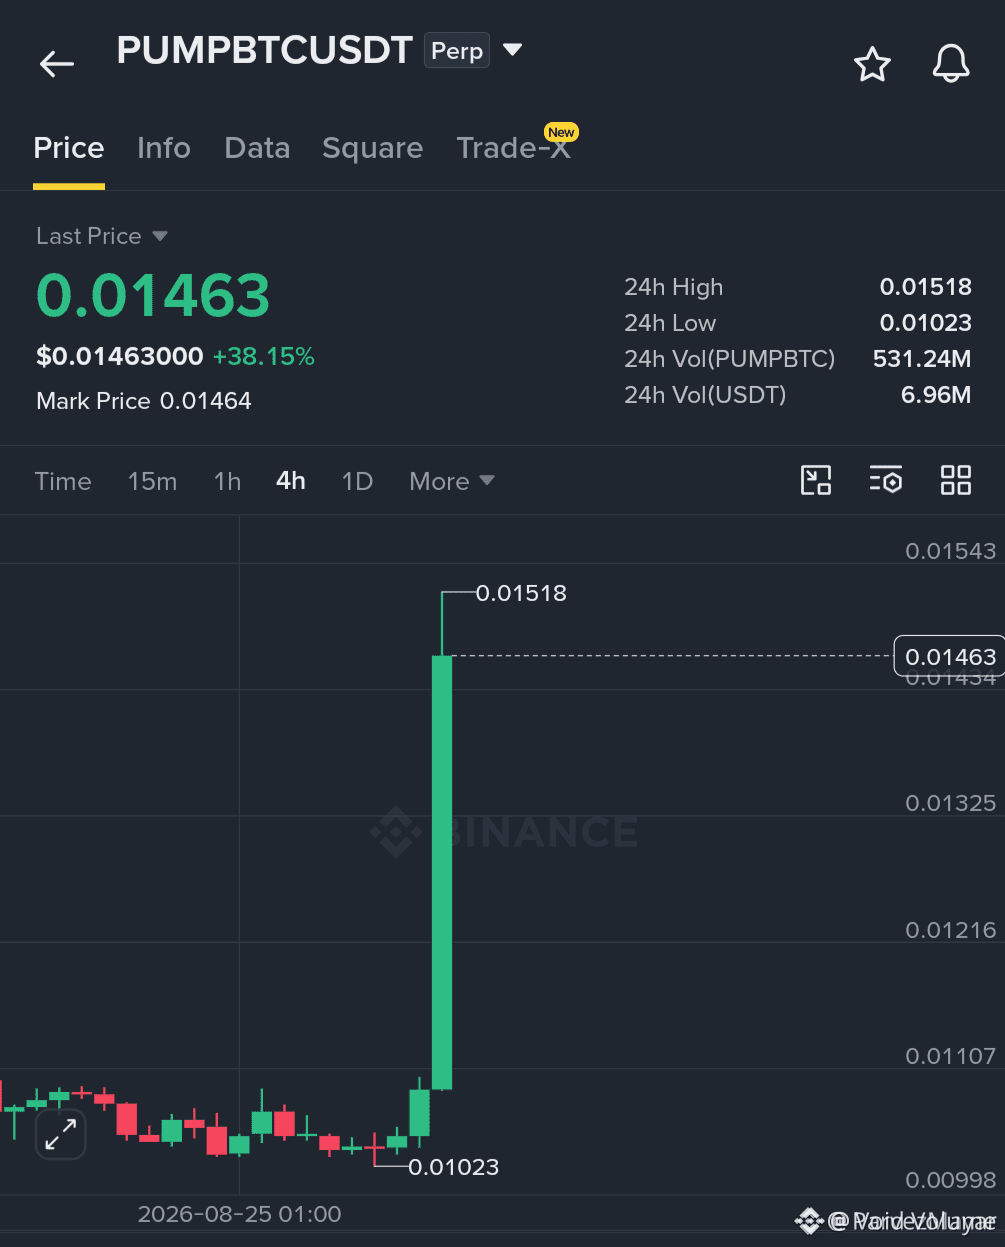Viewport: 1005px width, 1247px height.
Task: Switch to the Data tab
Action: (x=257, y=148)
